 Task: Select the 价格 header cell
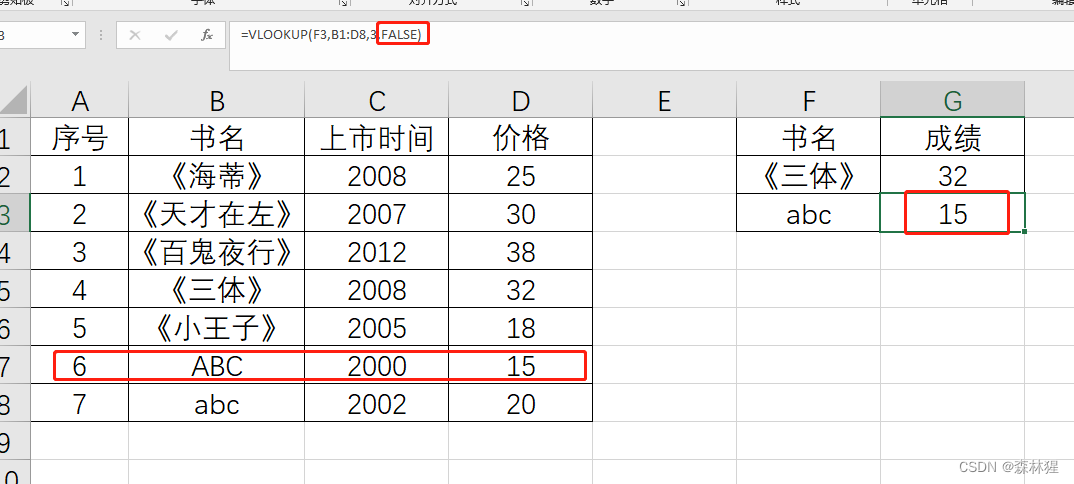(x=521, y=137)
